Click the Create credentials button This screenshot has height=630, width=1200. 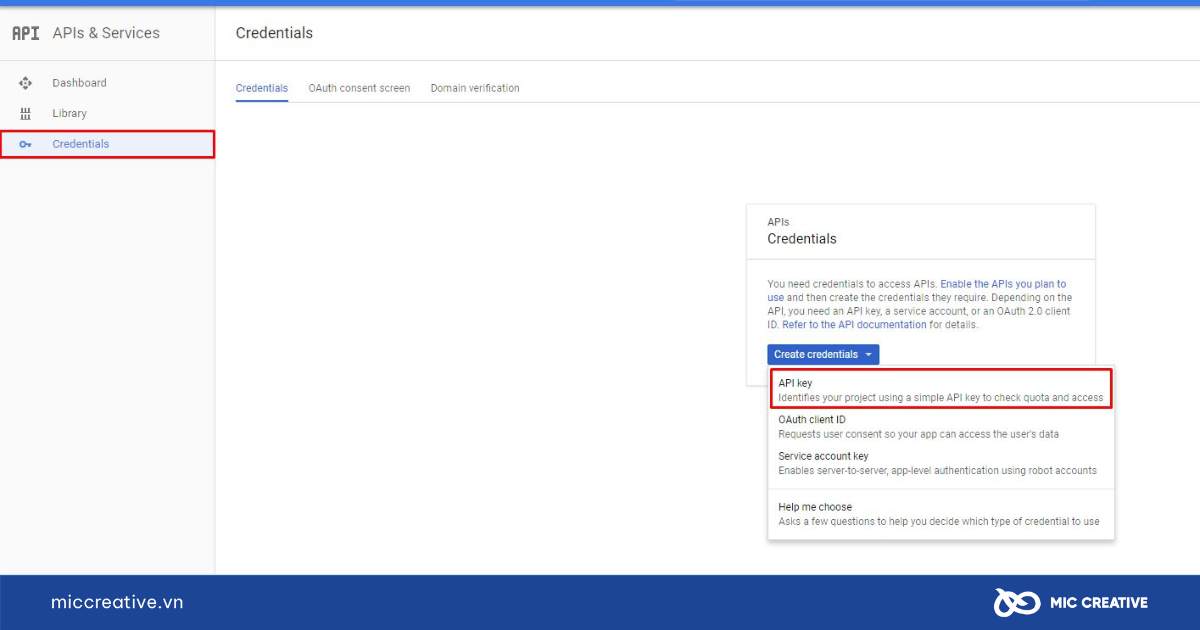(x=824, y=354)
